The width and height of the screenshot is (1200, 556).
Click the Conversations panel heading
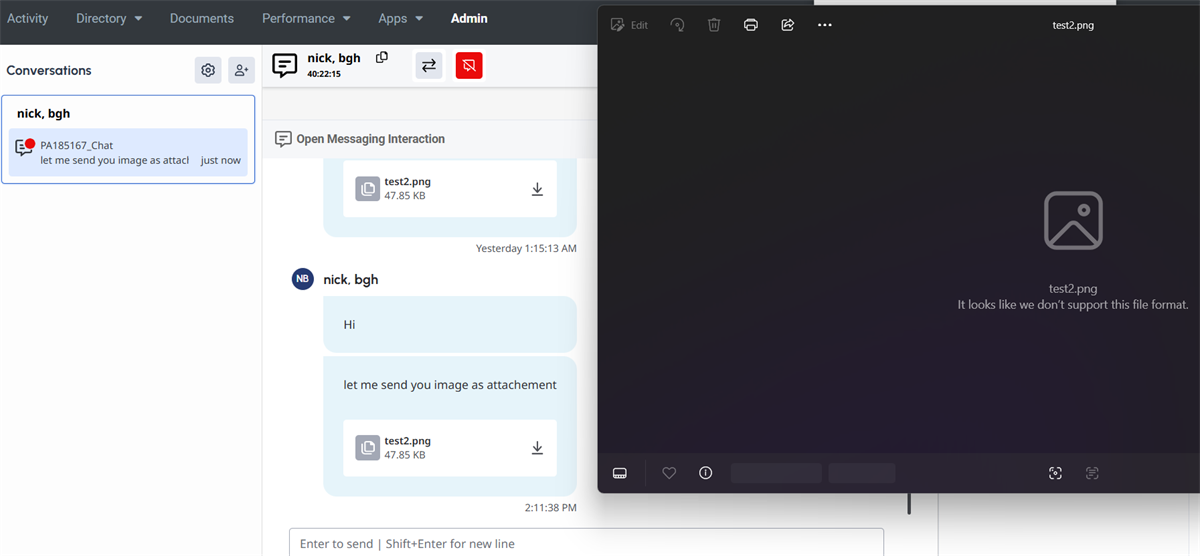pos(49,70)
